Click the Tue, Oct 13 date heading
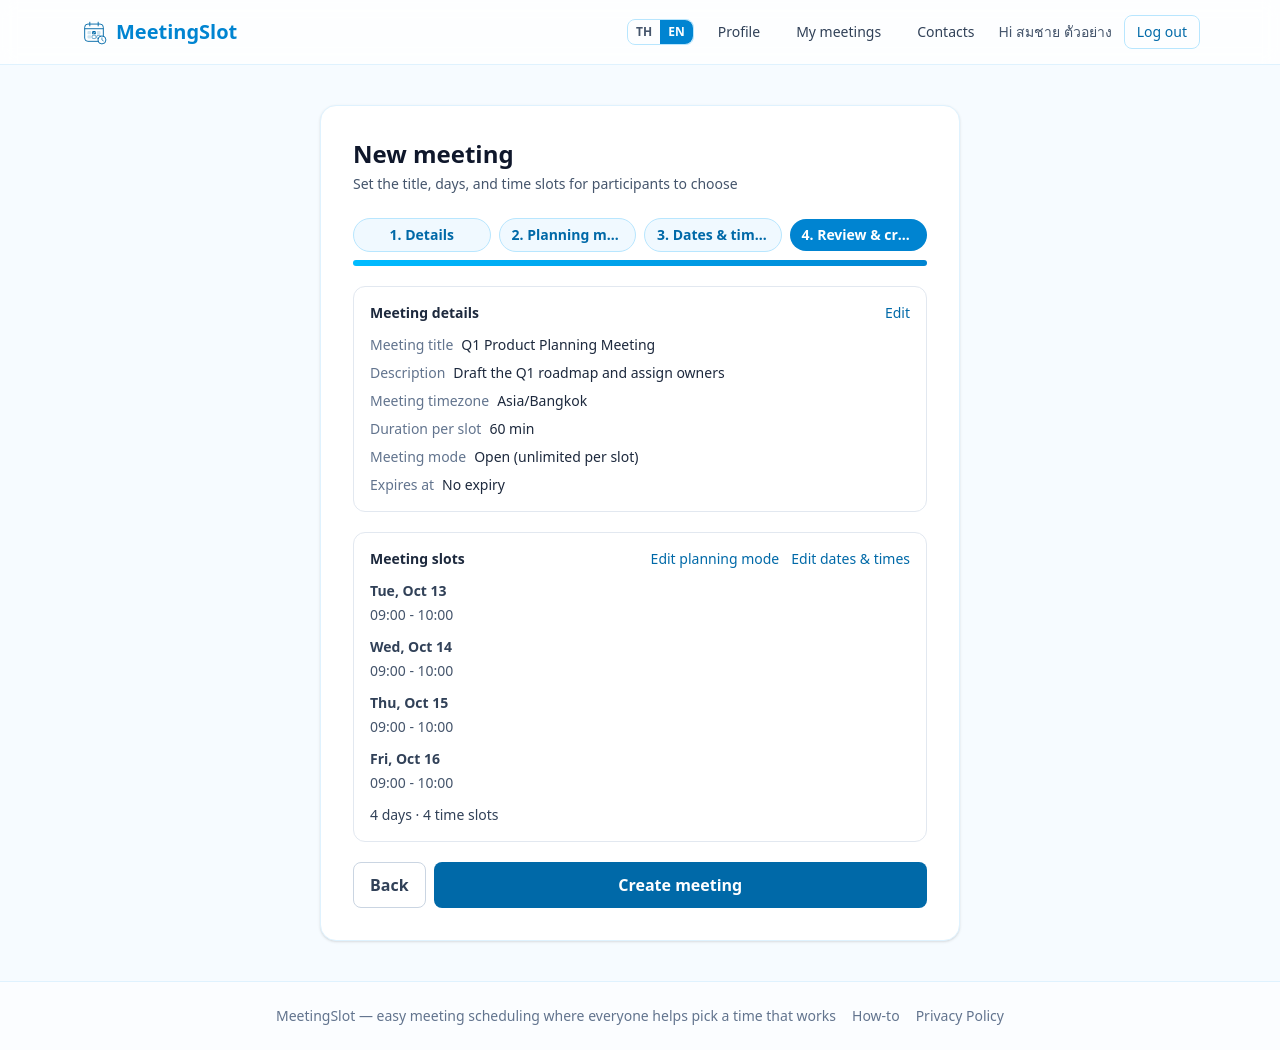 click(408, 591)
